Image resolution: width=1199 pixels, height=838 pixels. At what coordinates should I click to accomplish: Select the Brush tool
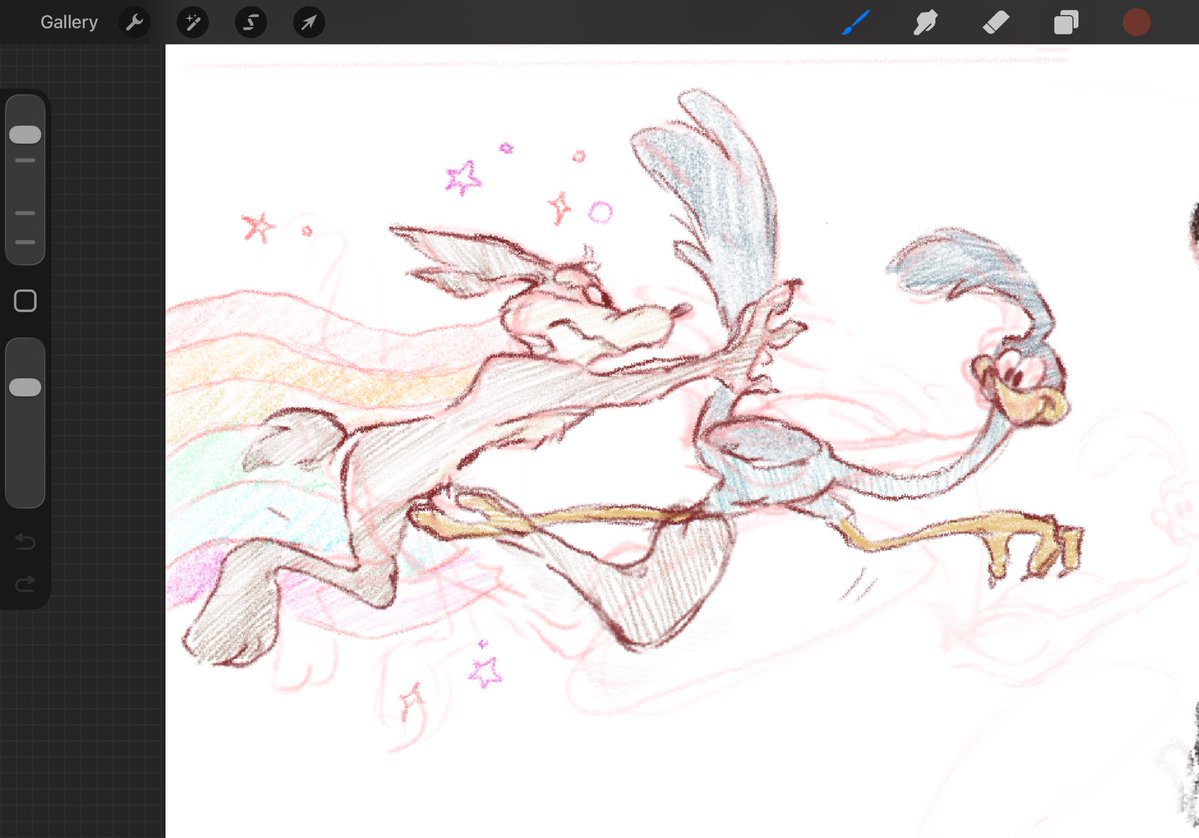pyautogui.click(x=856, y=22)
